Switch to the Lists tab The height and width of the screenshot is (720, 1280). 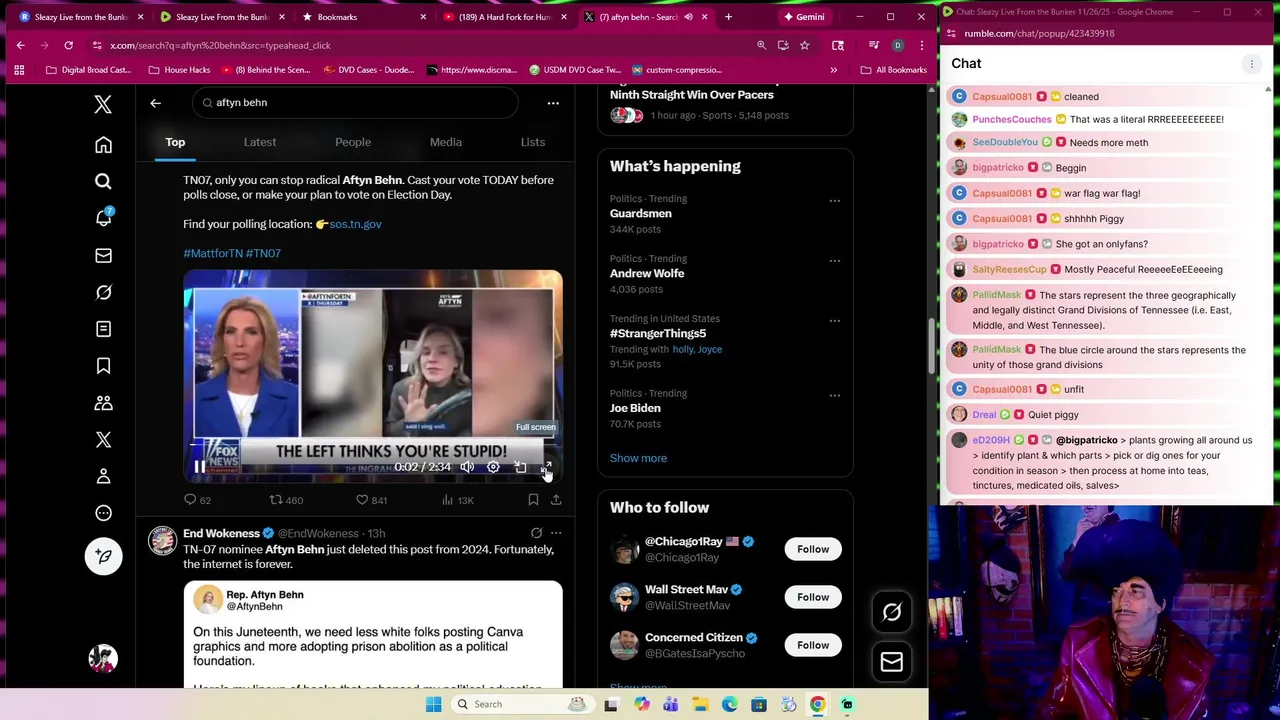click(533, 142)
